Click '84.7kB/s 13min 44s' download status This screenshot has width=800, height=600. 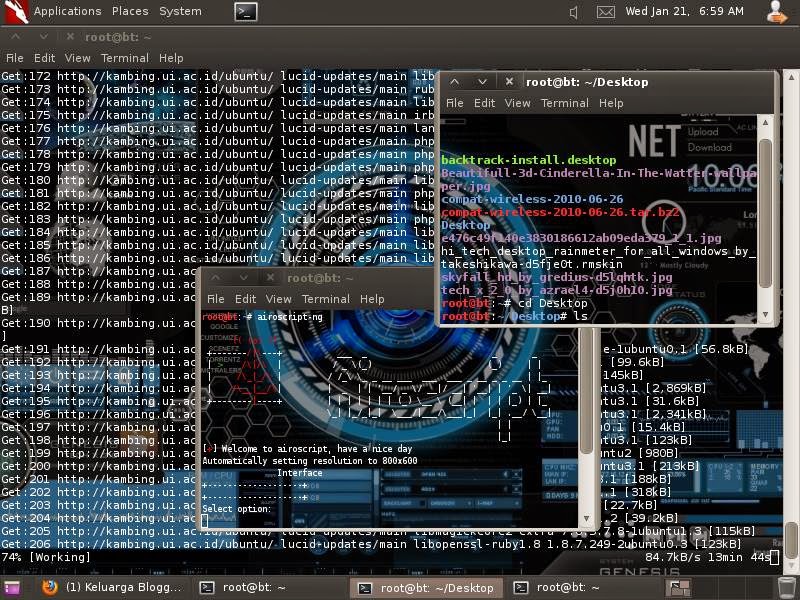(x=708, y=557)
